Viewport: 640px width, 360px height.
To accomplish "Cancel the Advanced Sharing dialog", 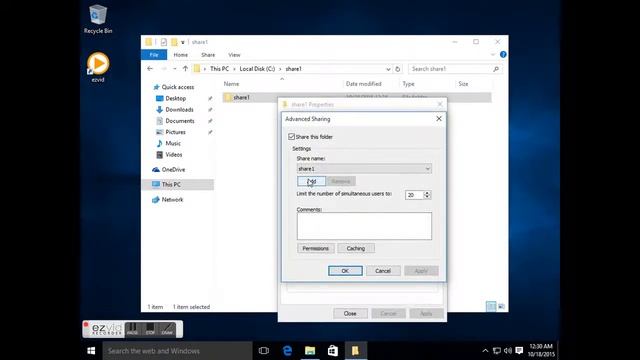I will [x=383, y=271].
